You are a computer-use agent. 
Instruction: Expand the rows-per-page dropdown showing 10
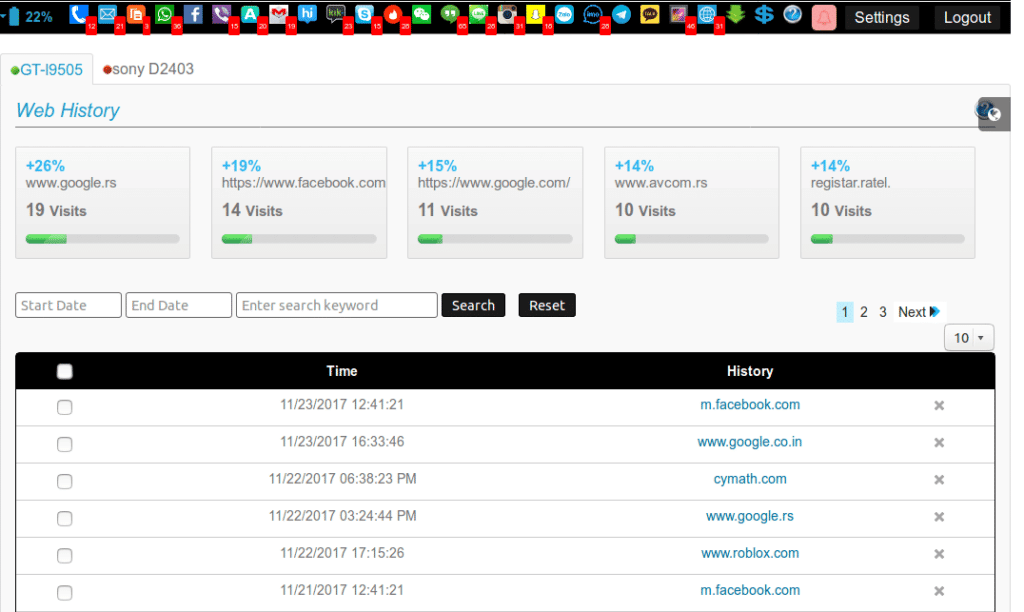[x=968, y=338]
